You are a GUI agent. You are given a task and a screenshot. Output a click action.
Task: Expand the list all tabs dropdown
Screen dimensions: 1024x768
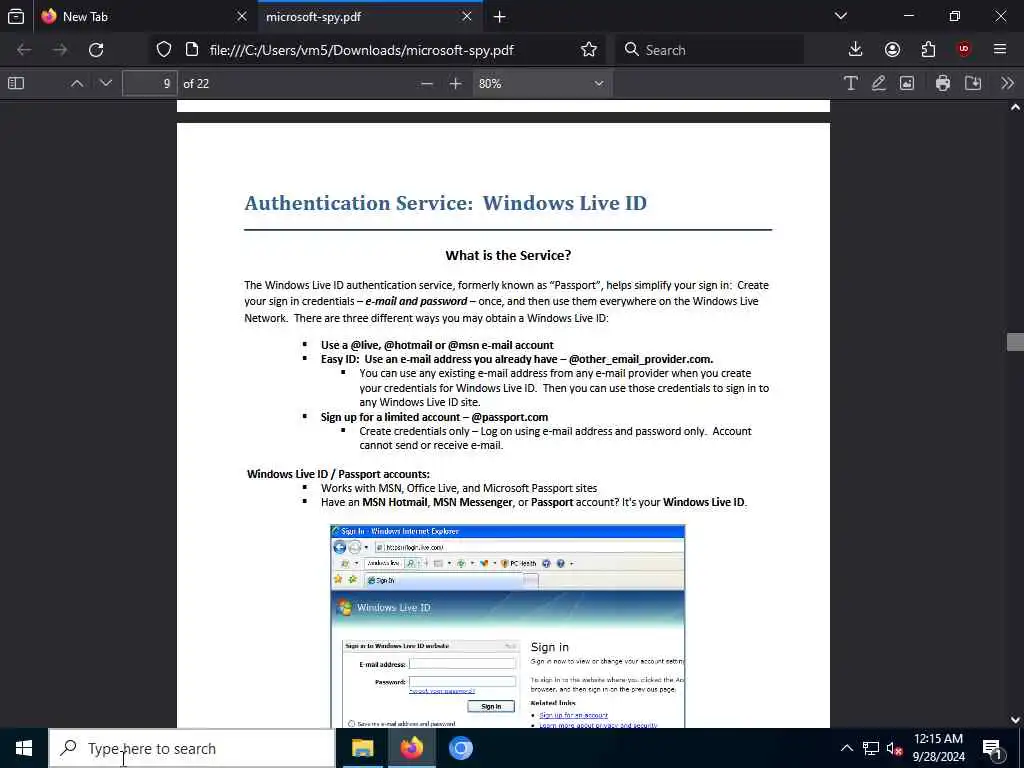[x=841, y=16]
